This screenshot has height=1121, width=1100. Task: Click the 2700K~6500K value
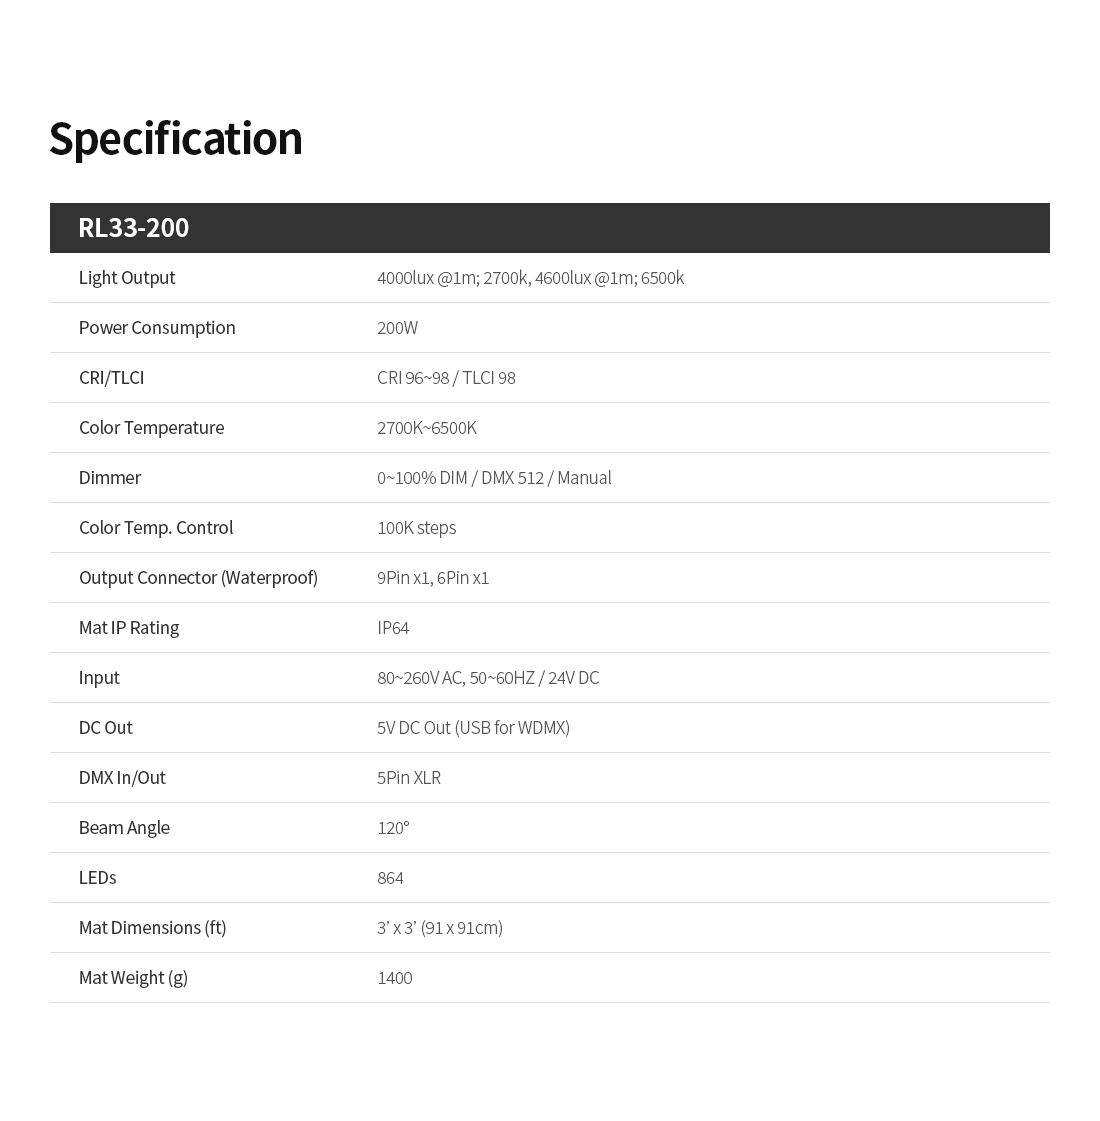[x=427, y=428]
